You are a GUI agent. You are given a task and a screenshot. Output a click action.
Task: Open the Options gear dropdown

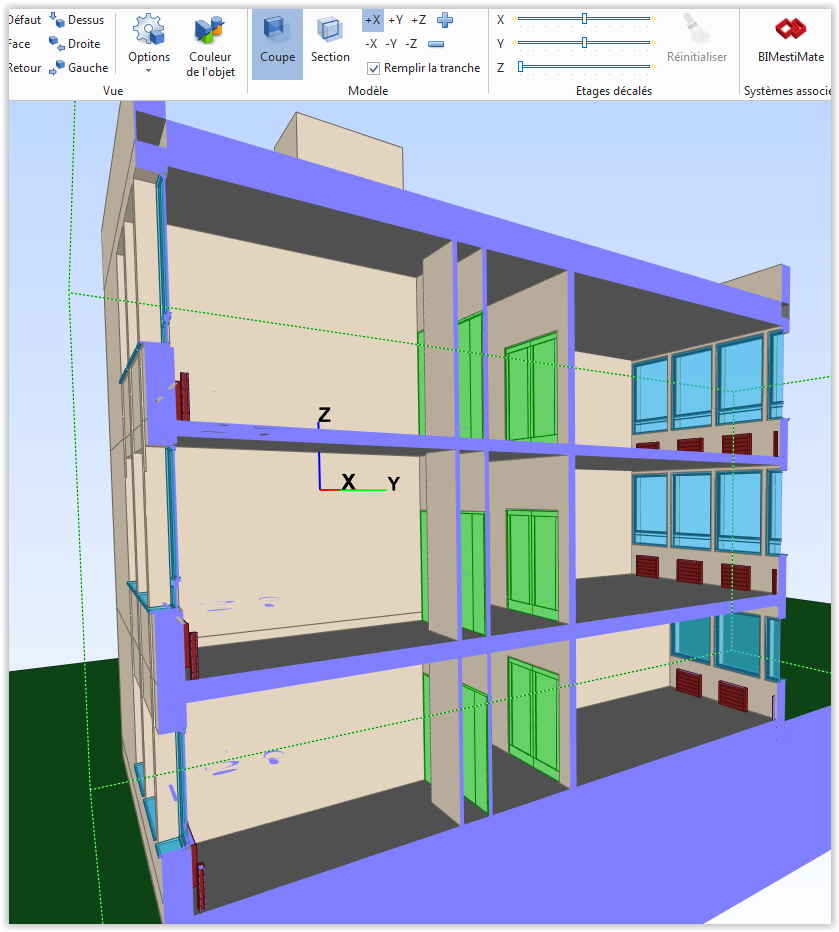(149, 44)
